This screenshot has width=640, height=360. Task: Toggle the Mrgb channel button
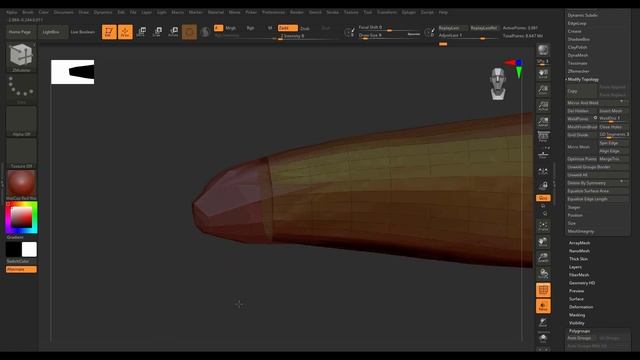click(231, 28)
